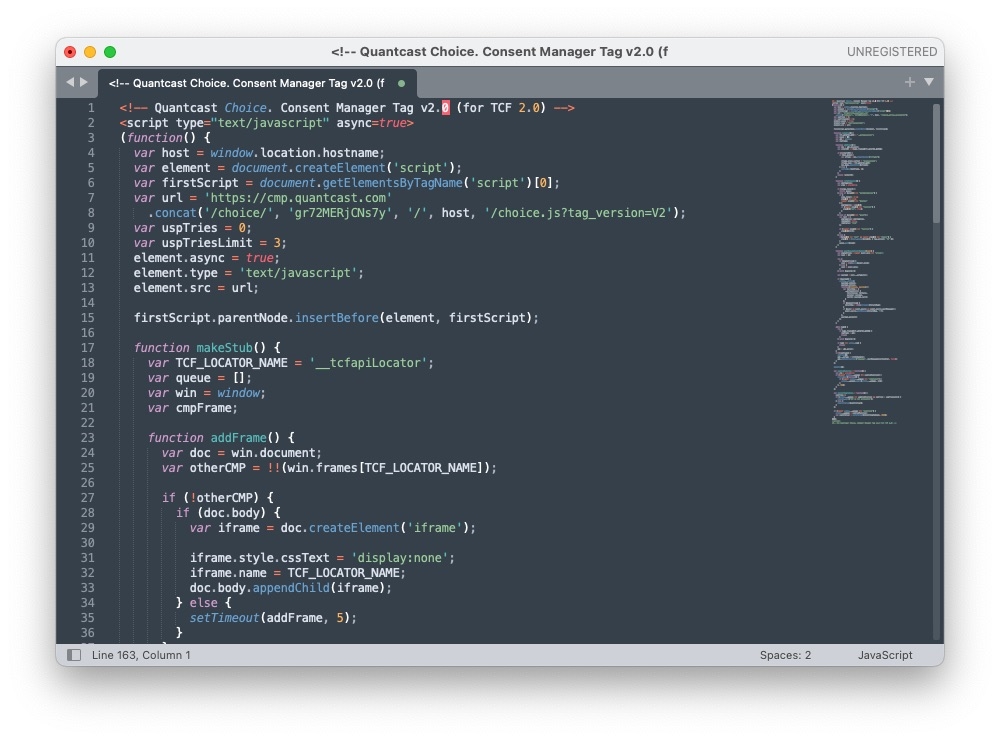Click the unsaved-changes dot on the tab
The width and height of the screenshot is (1000, 740).
click(401, 83)
